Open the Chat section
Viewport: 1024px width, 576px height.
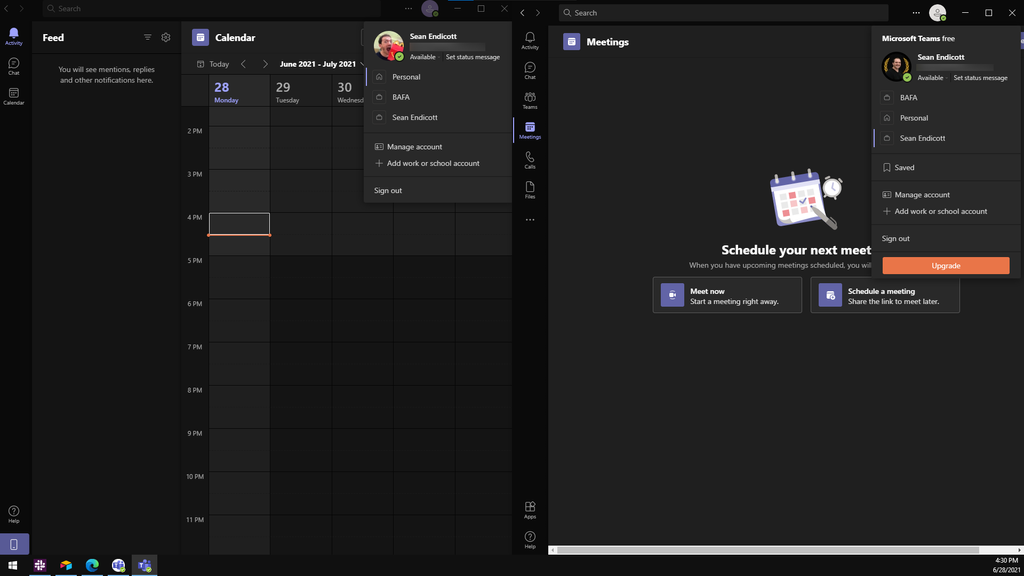[x=530, y=70]
